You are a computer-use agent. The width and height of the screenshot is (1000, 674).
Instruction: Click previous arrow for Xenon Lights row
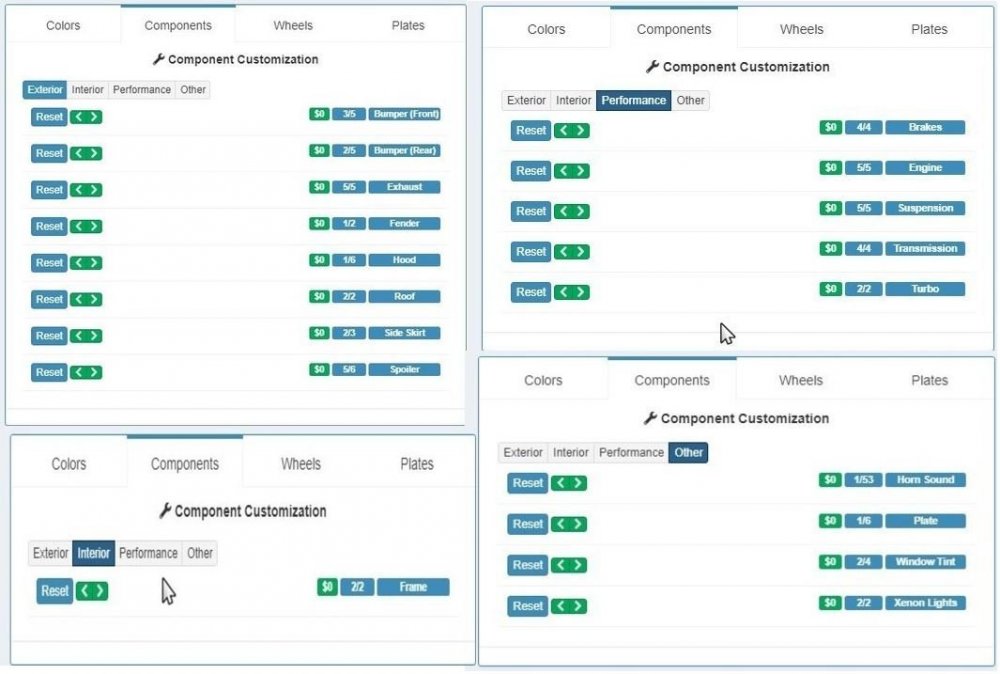[560, 606]
